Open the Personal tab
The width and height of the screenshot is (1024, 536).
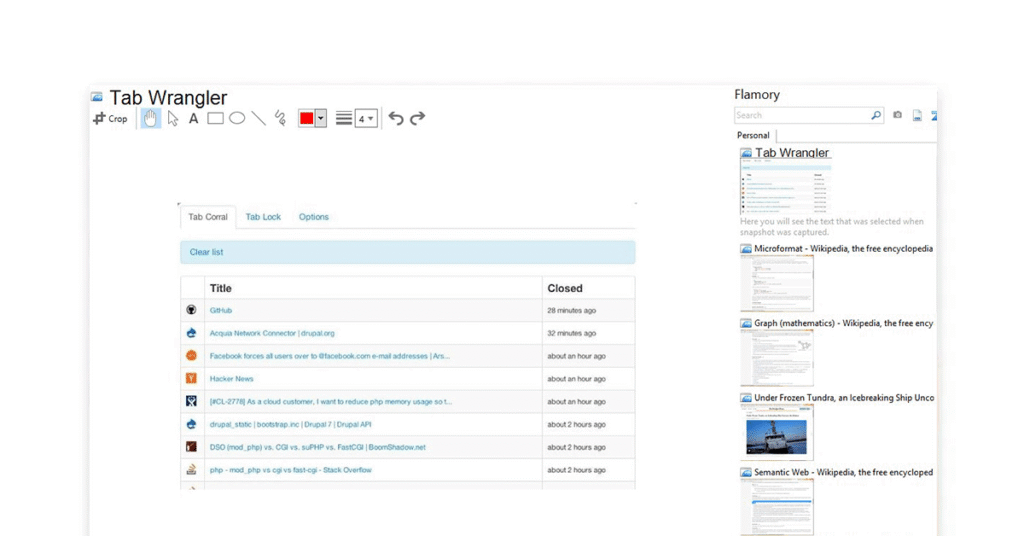[753, 135]
